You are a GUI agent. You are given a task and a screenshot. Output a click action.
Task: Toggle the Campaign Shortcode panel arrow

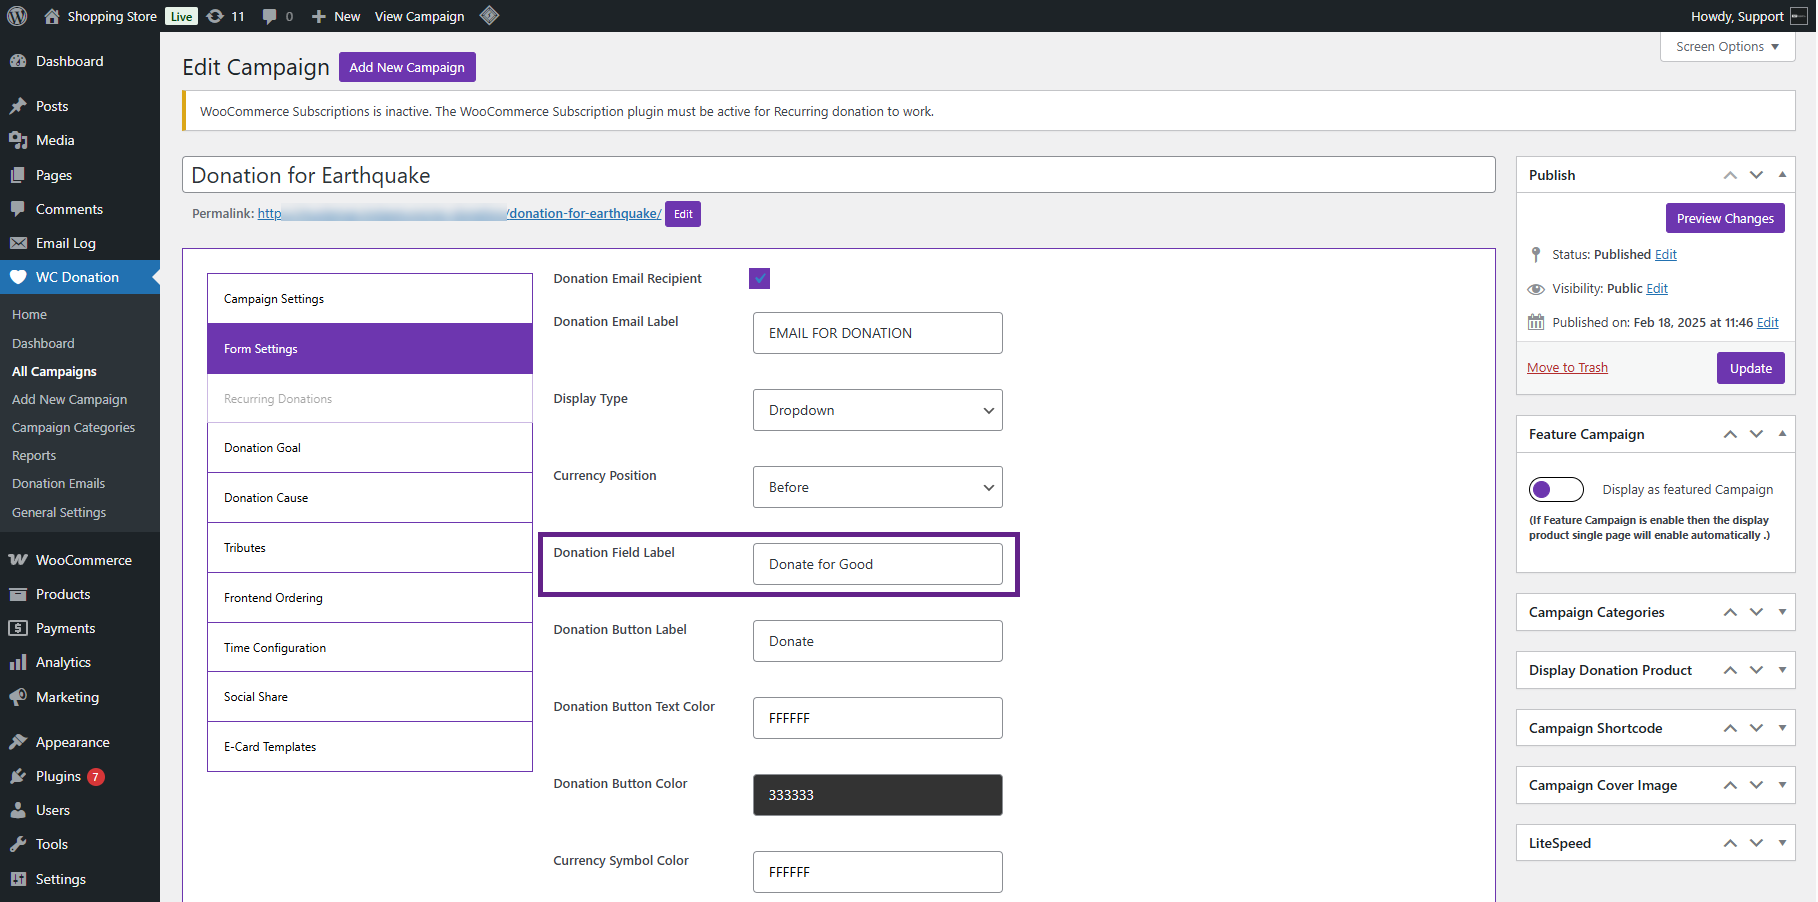click(x=1782, y=728)
